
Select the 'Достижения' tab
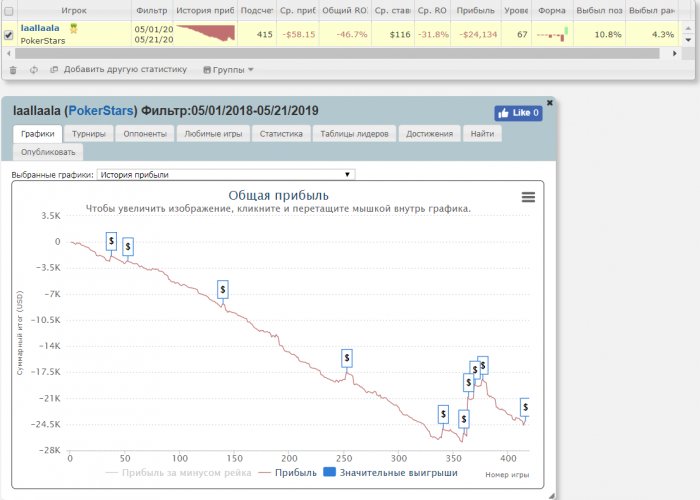pos(430,133)
